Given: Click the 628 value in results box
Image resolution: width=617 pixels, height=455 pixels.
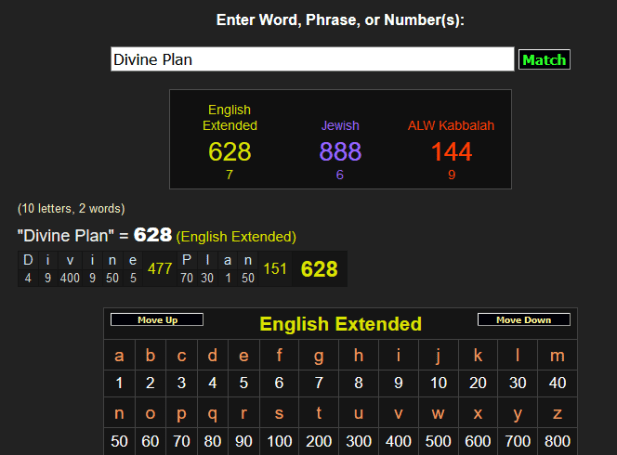Looking at the screenshot, I should tap(230, 152).
